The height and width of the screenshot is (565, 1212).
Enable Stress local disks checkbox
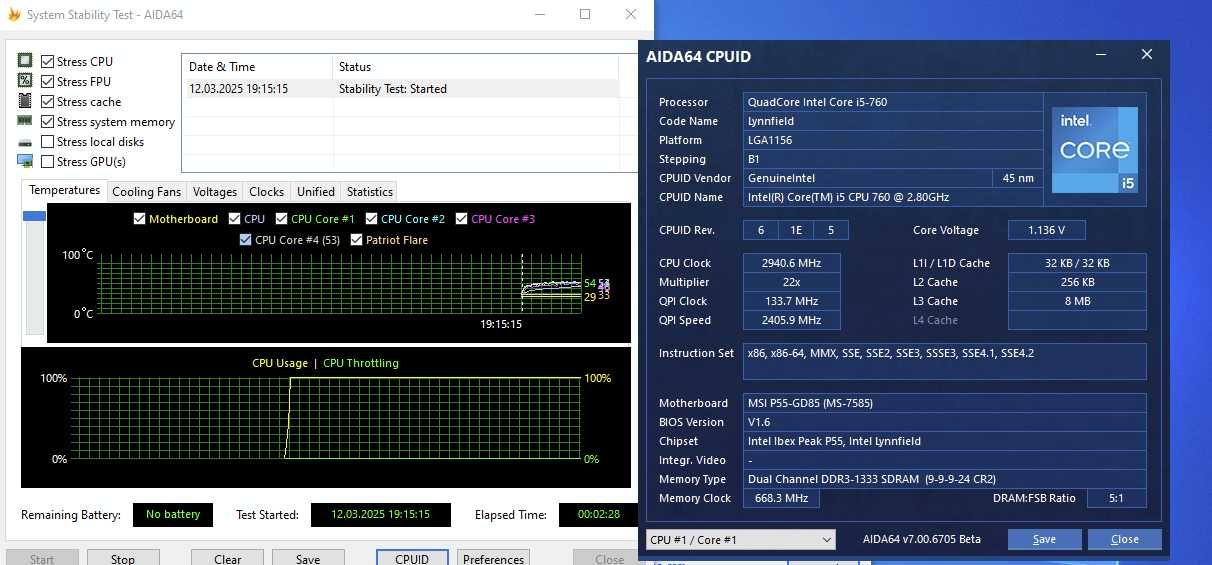click(x=47, y=141)
